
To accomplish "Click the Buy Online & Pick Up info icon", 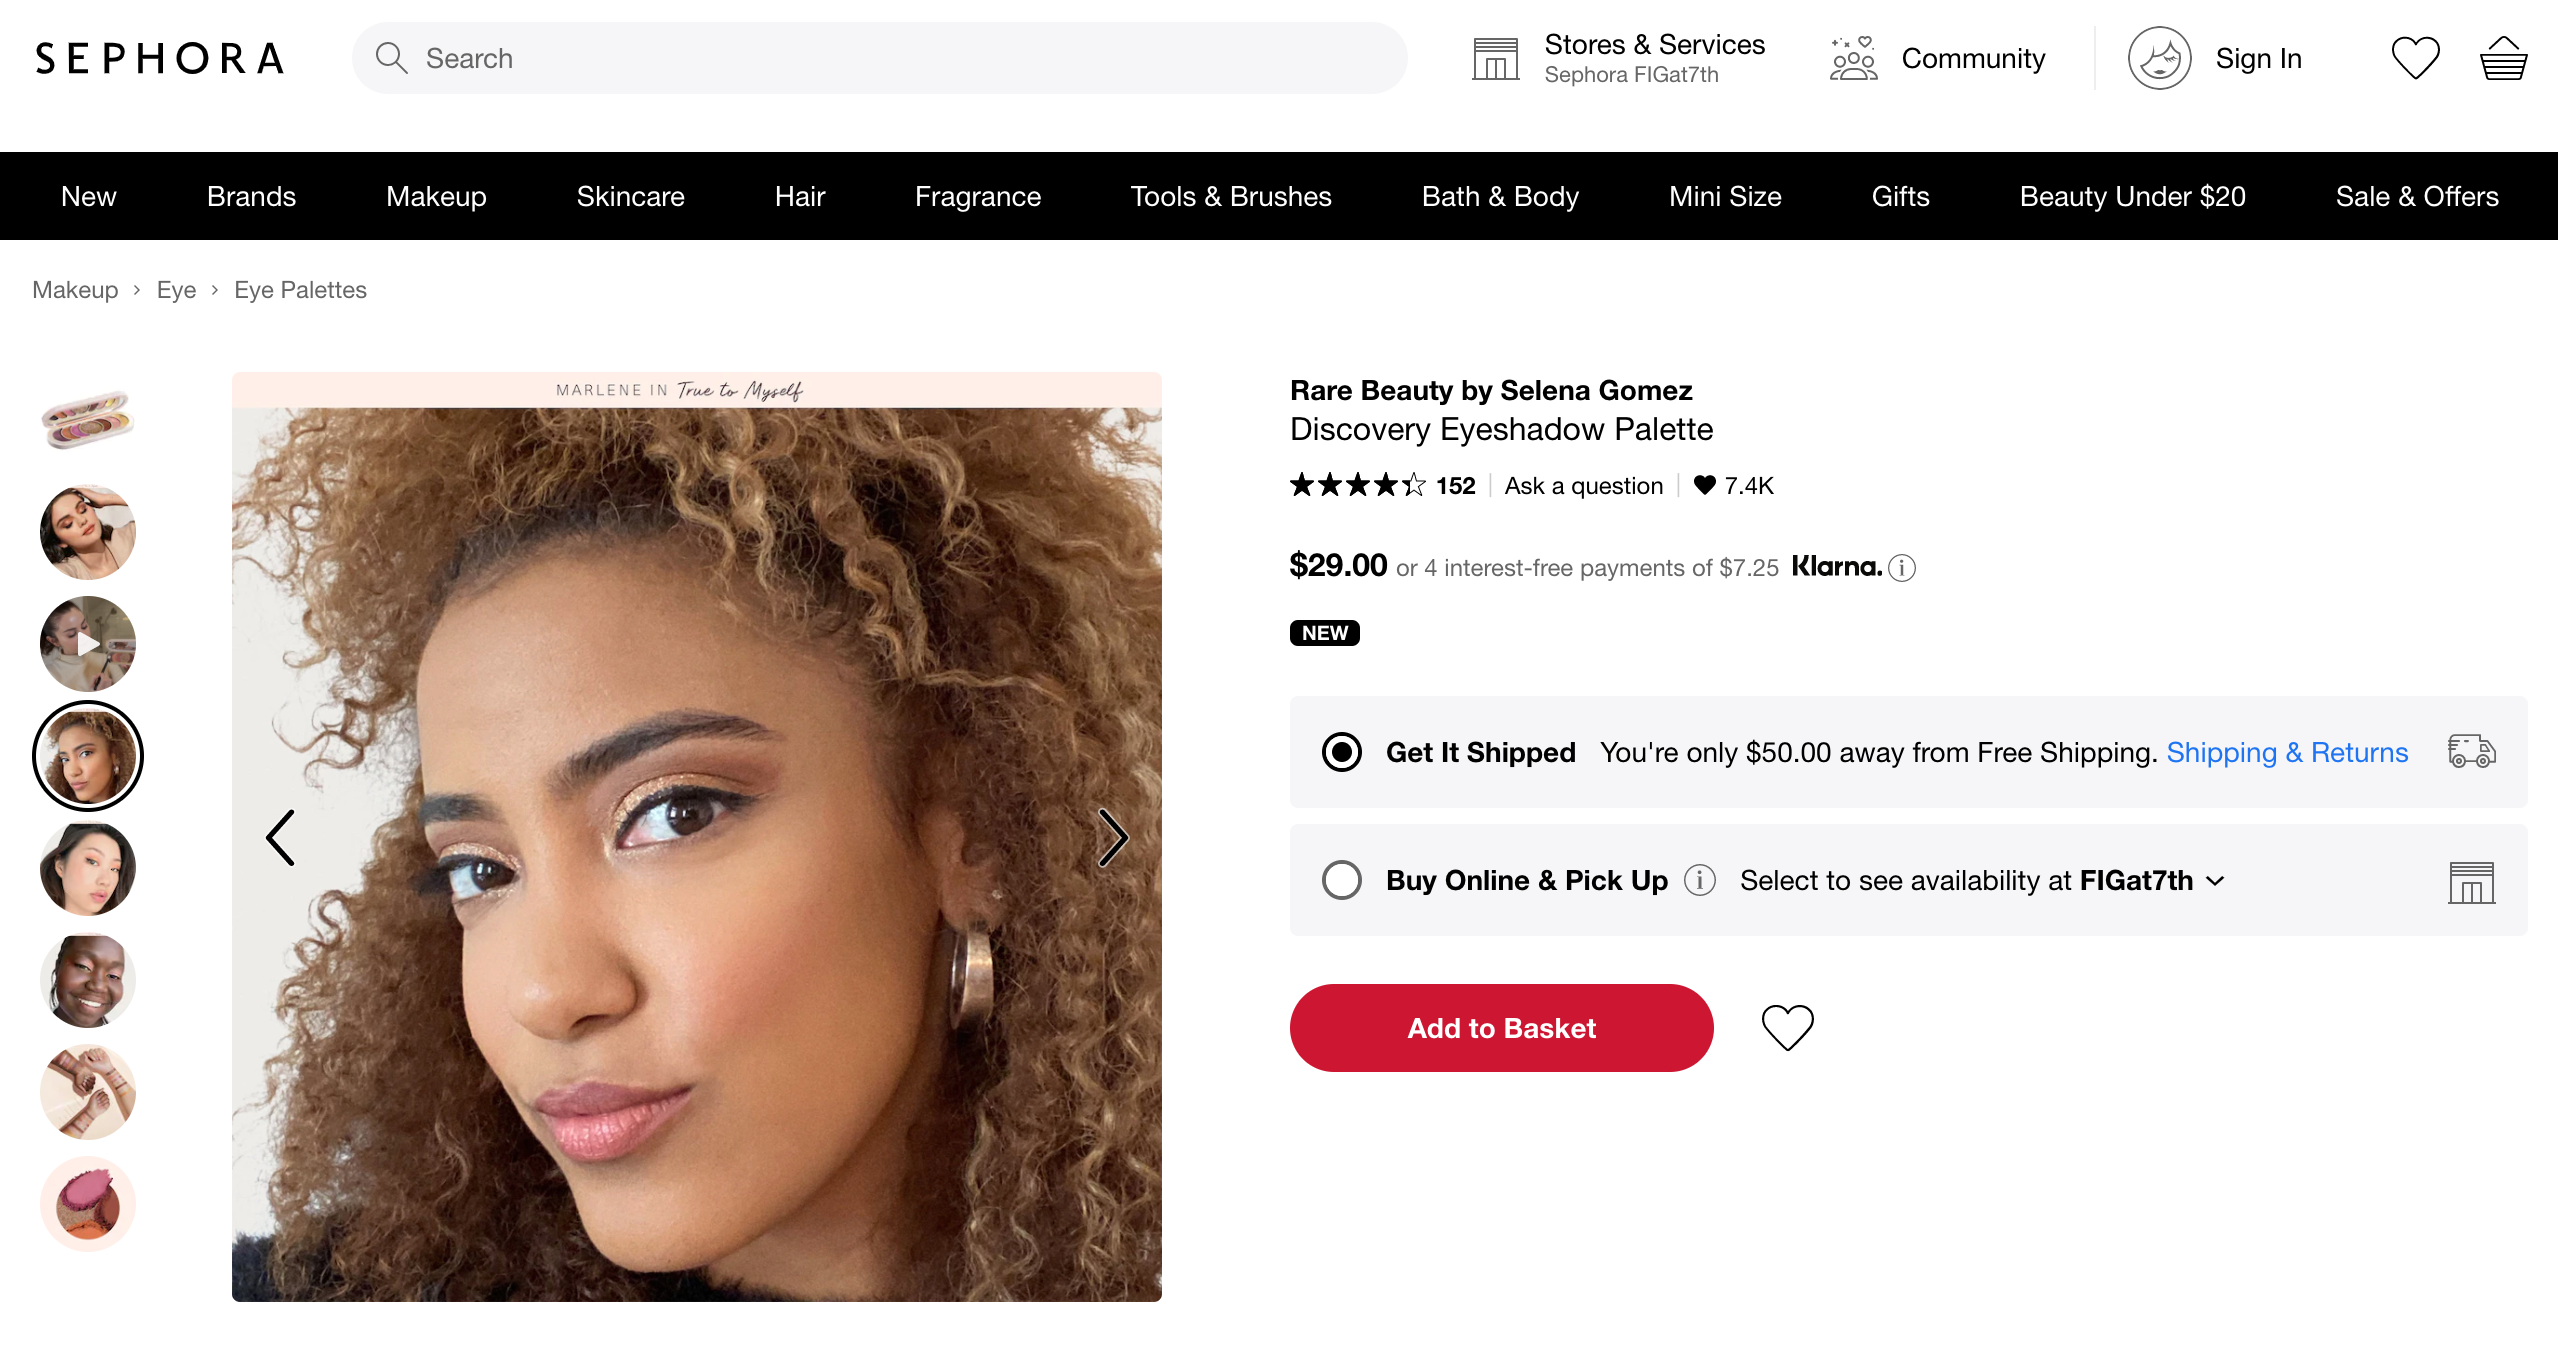I will point(1699,880).
